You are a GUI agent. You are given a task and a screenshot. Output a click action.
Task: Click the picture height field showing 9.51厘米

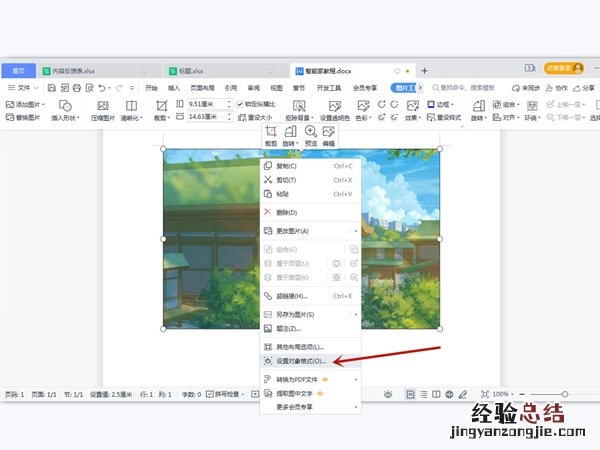pyautogui.click(x=209, y=104)
